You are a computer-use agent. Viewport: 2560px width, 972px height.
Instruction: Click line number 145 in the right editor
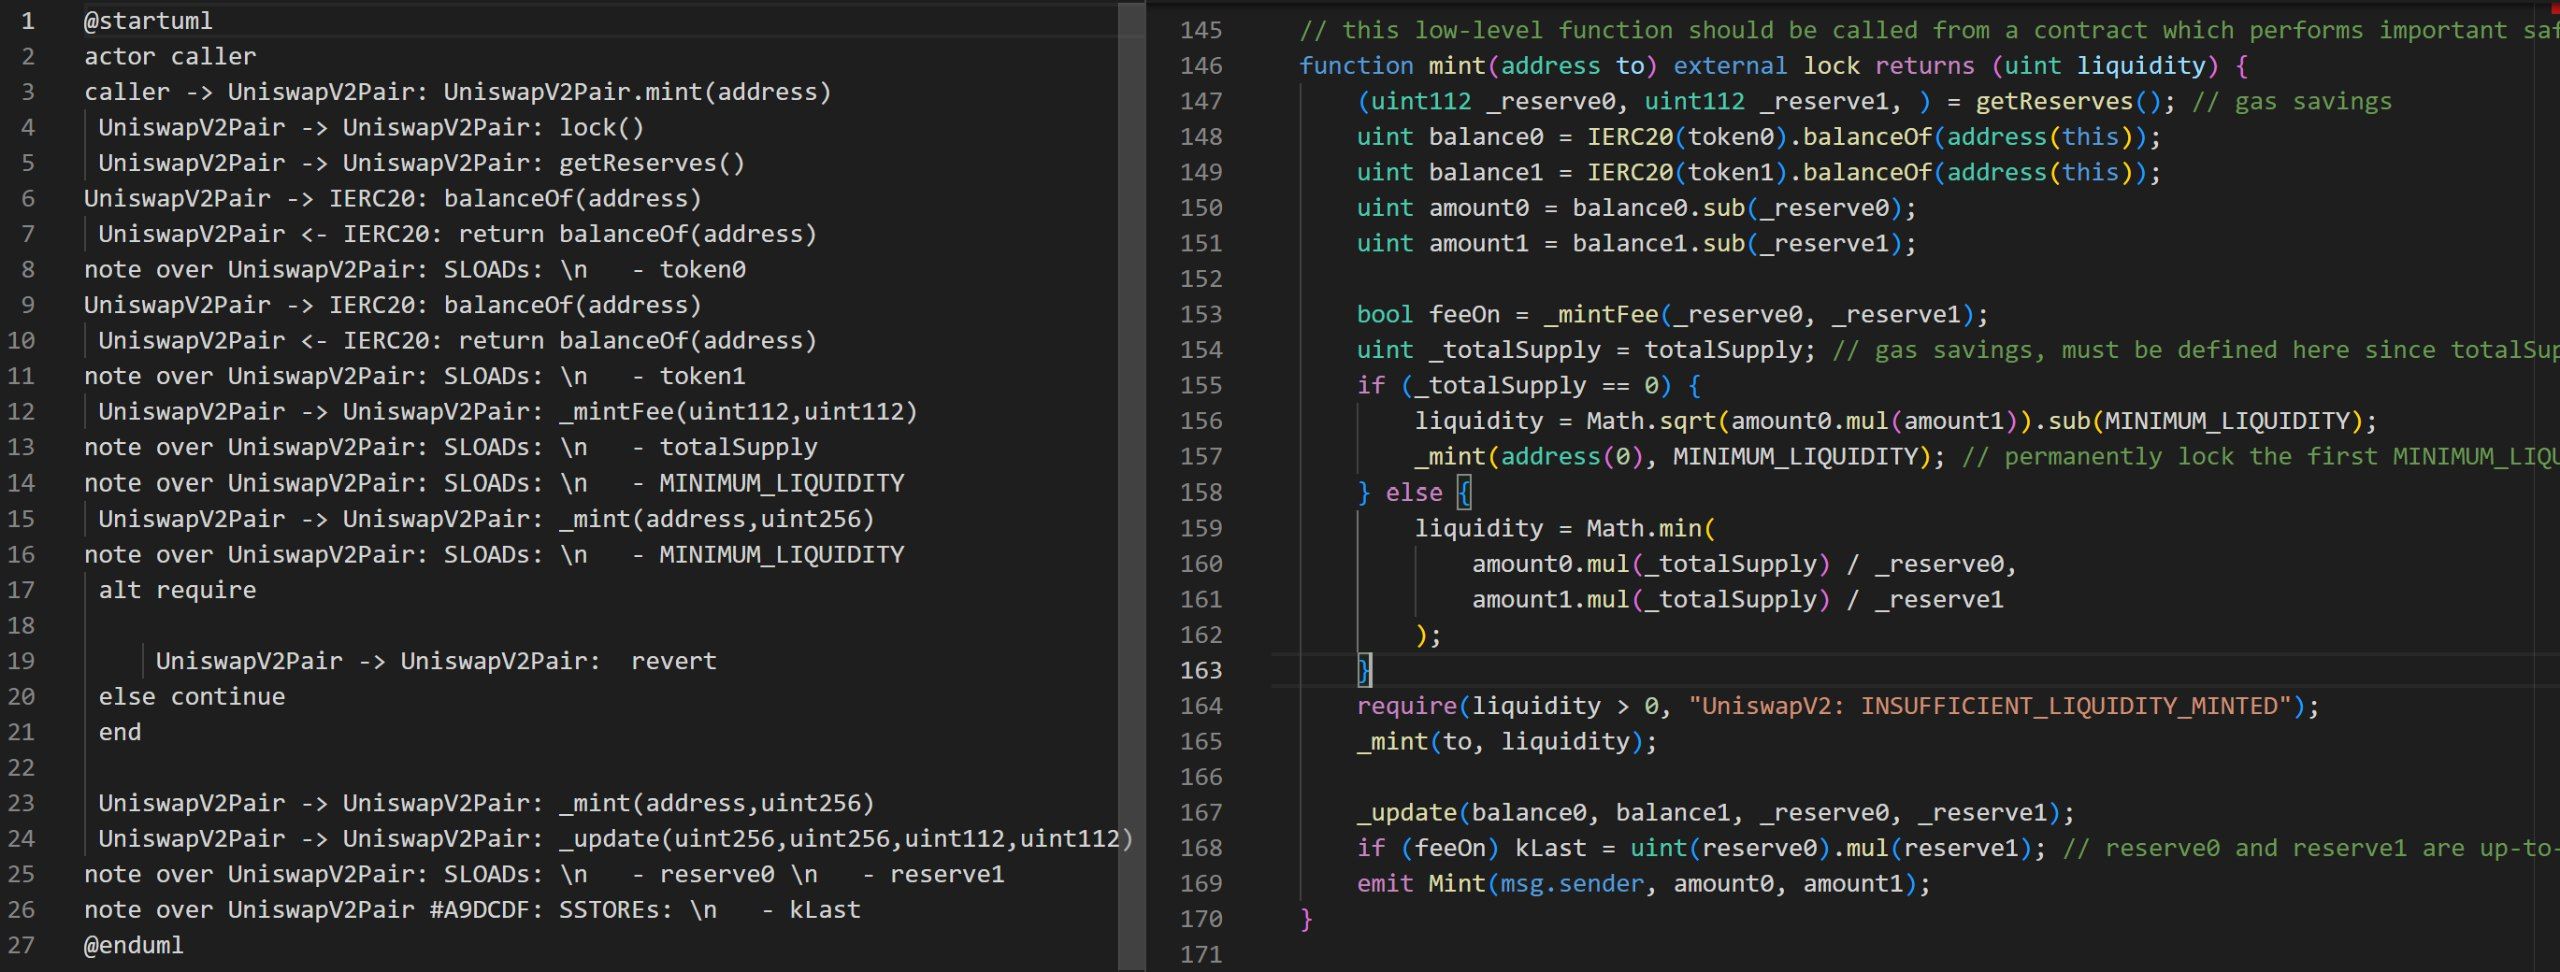click(1201, 31)
